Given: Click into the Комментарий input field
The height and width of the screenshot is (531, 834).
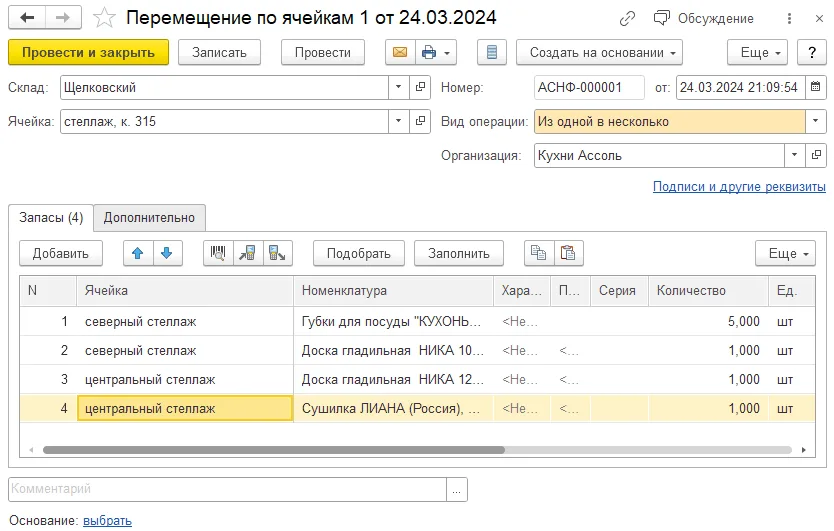Looking at the screenshot, I should coord(227,489).
